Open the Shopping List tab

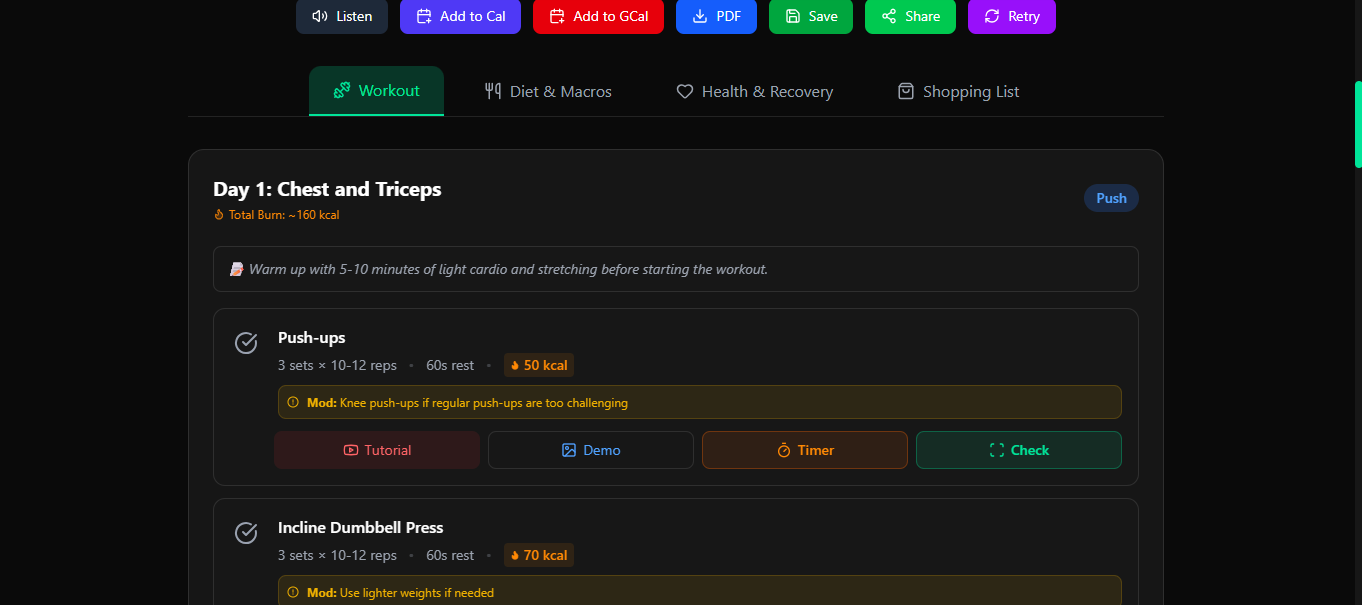click(957, 91)
